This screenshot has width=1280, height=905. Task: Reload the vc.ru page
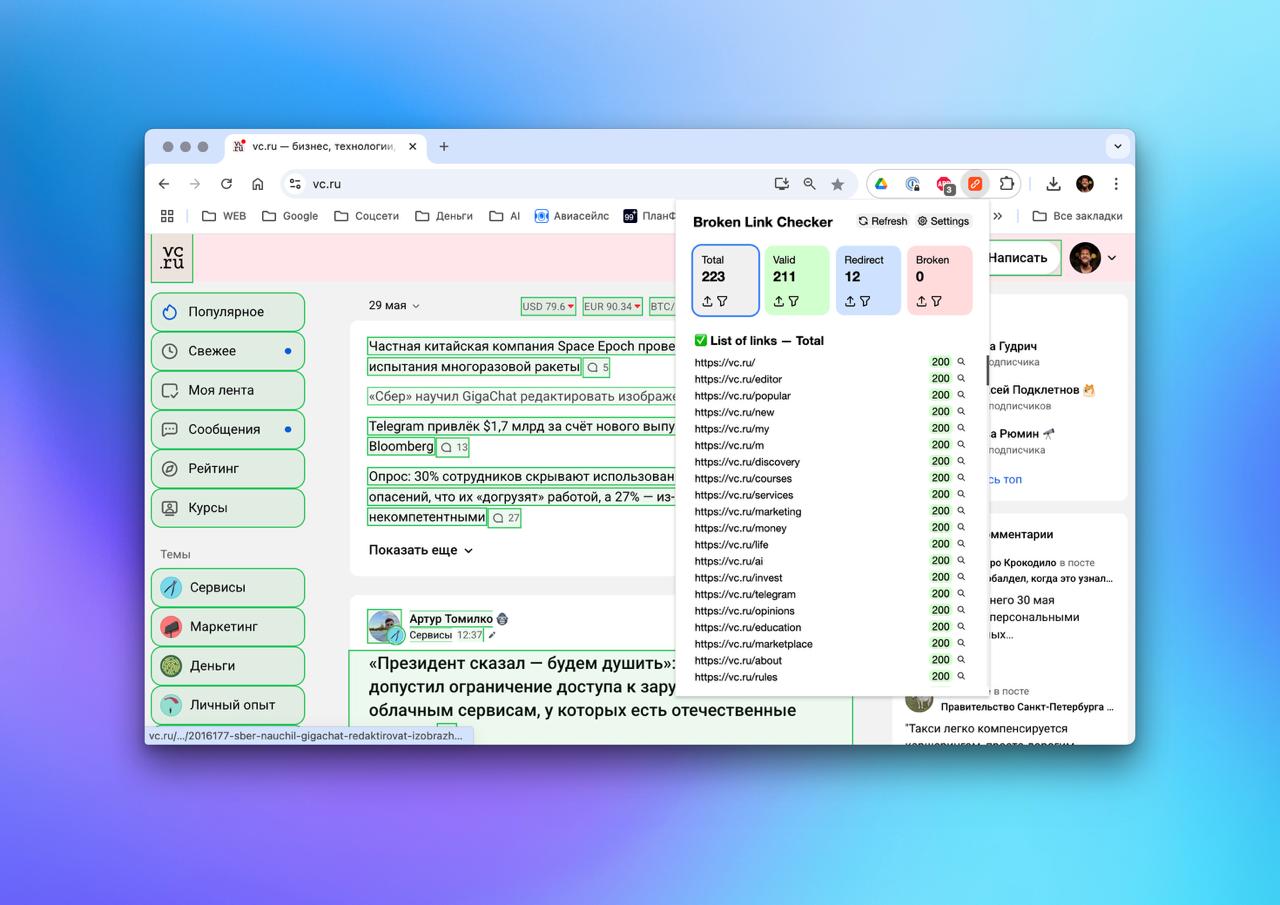click(226, 184)
